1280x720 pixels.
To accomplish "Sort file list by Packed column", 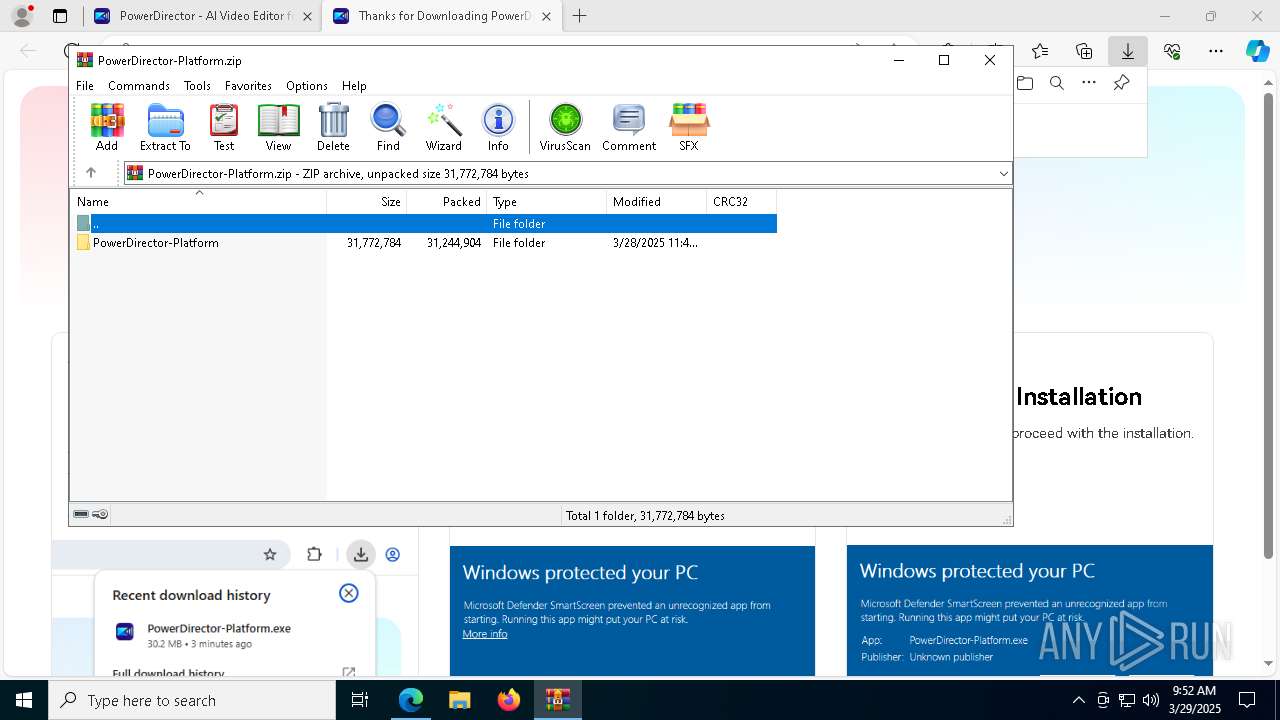I will click(447, 202).
